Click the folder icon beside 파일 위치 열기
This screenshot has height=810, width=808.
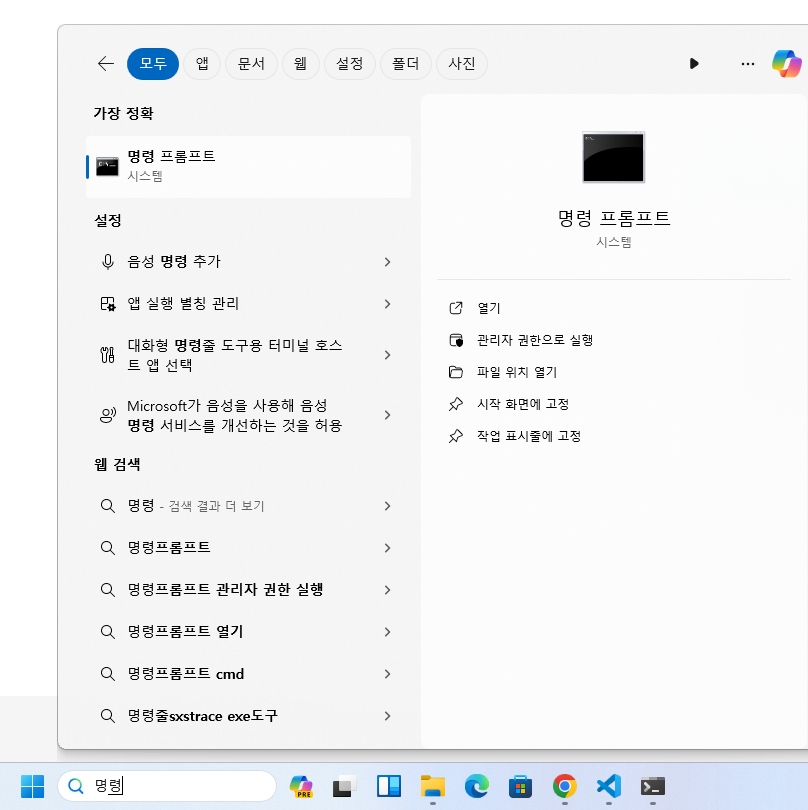pos(456,372)
